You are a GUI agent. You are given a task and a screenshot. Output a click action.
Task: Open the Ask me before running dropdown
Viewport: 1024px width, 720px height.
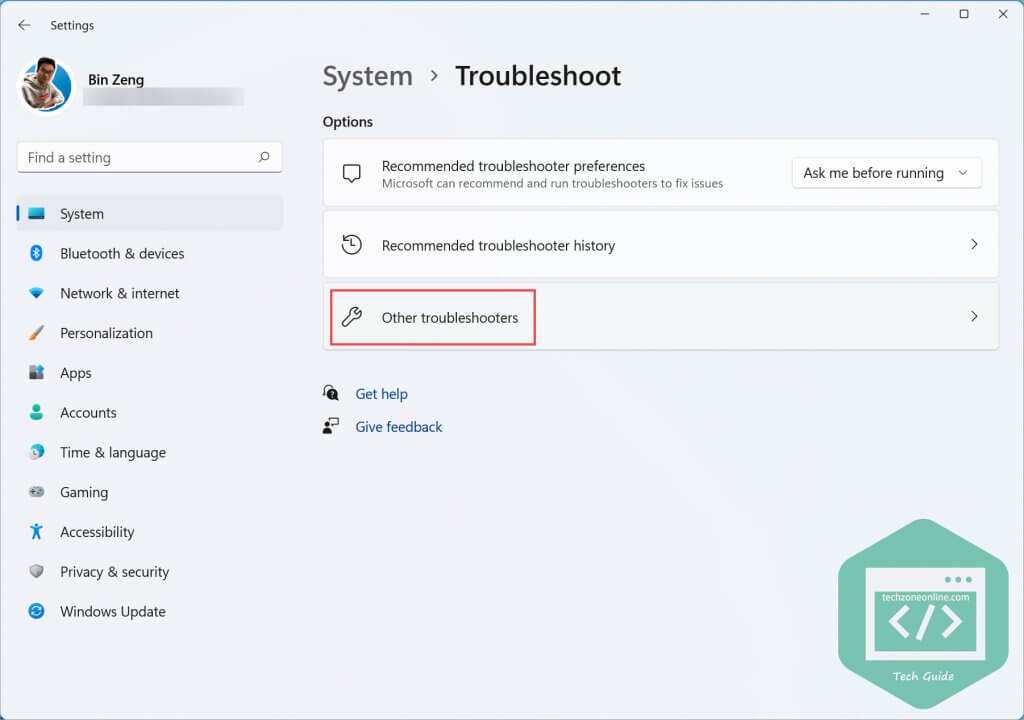pos(886,172)
